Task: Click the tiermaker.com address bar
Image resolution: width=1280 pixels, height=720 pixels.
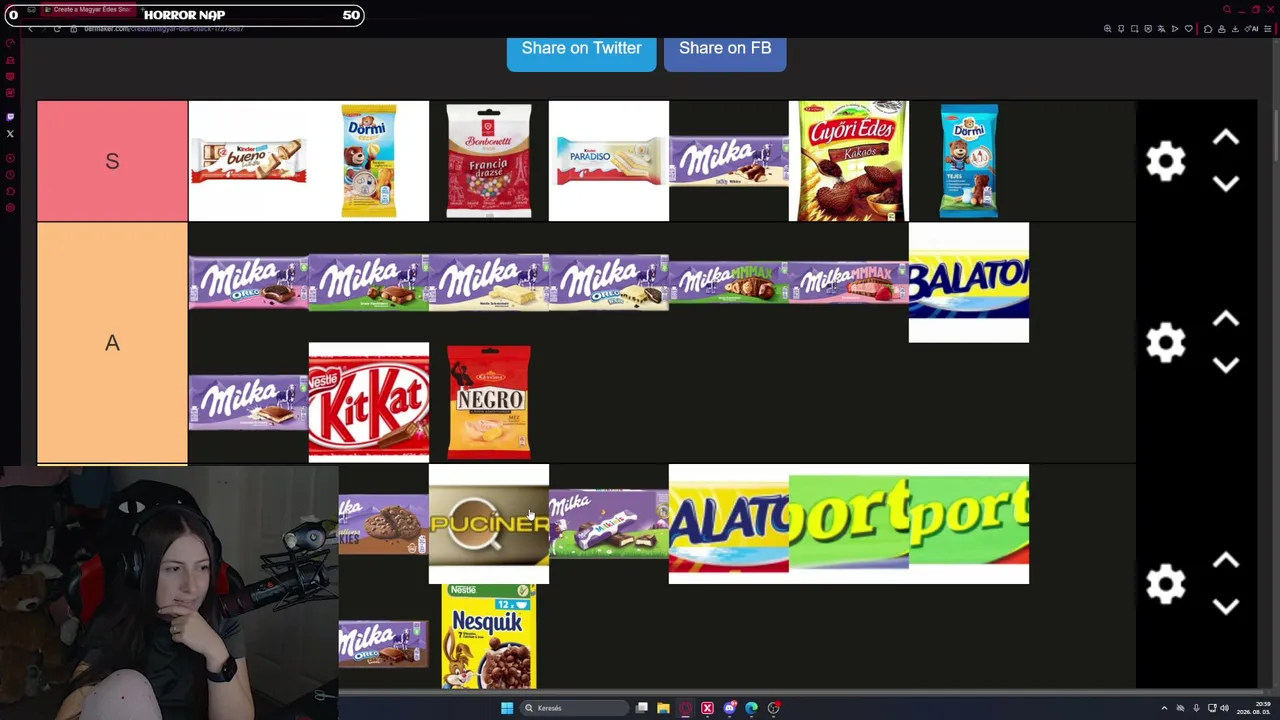Action: point(163,28)
